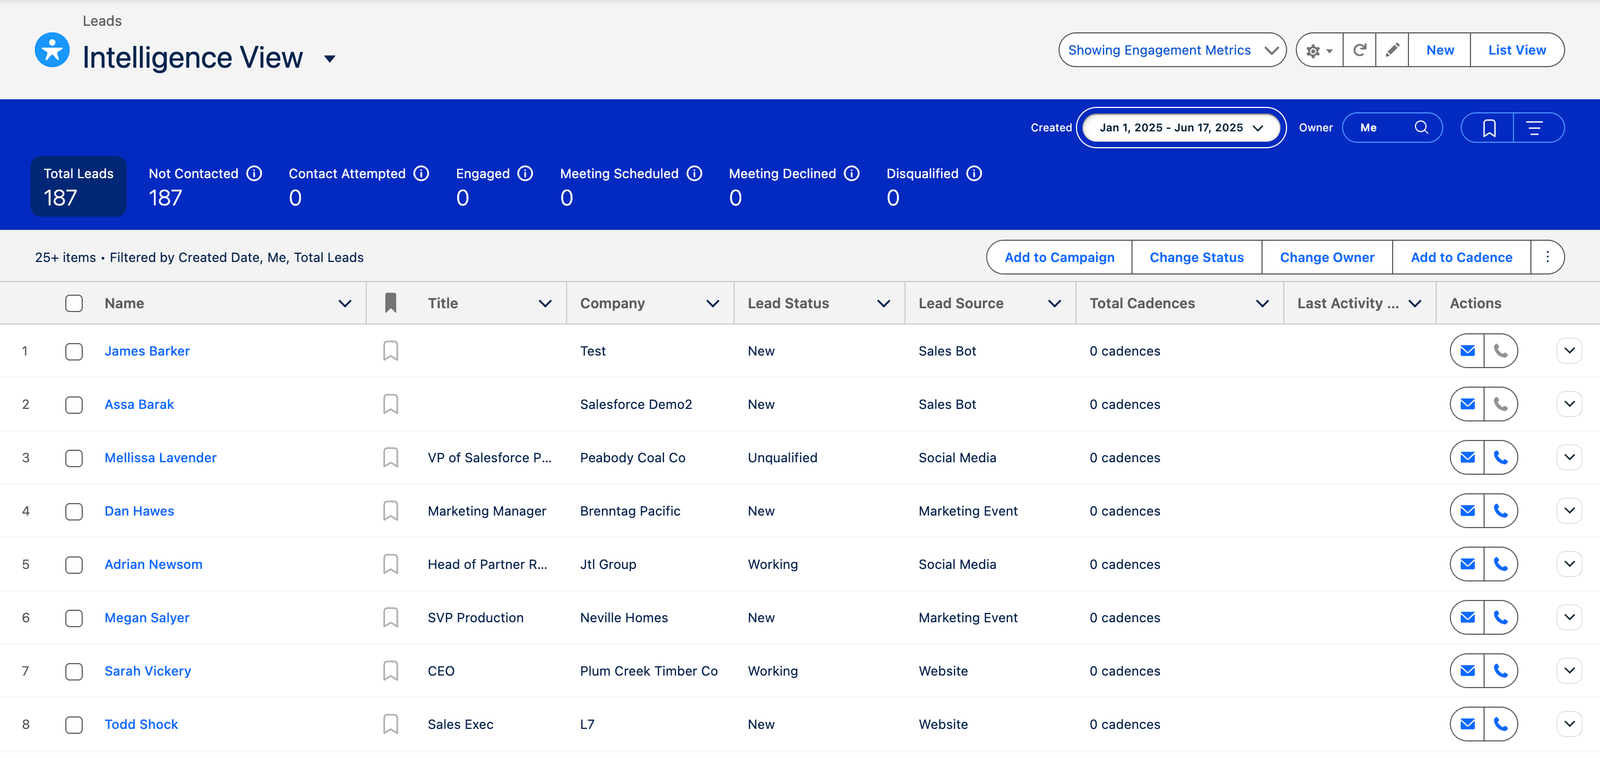
Task: Show info for Contact Attempted metric
Action: click(x=421, y=173)
